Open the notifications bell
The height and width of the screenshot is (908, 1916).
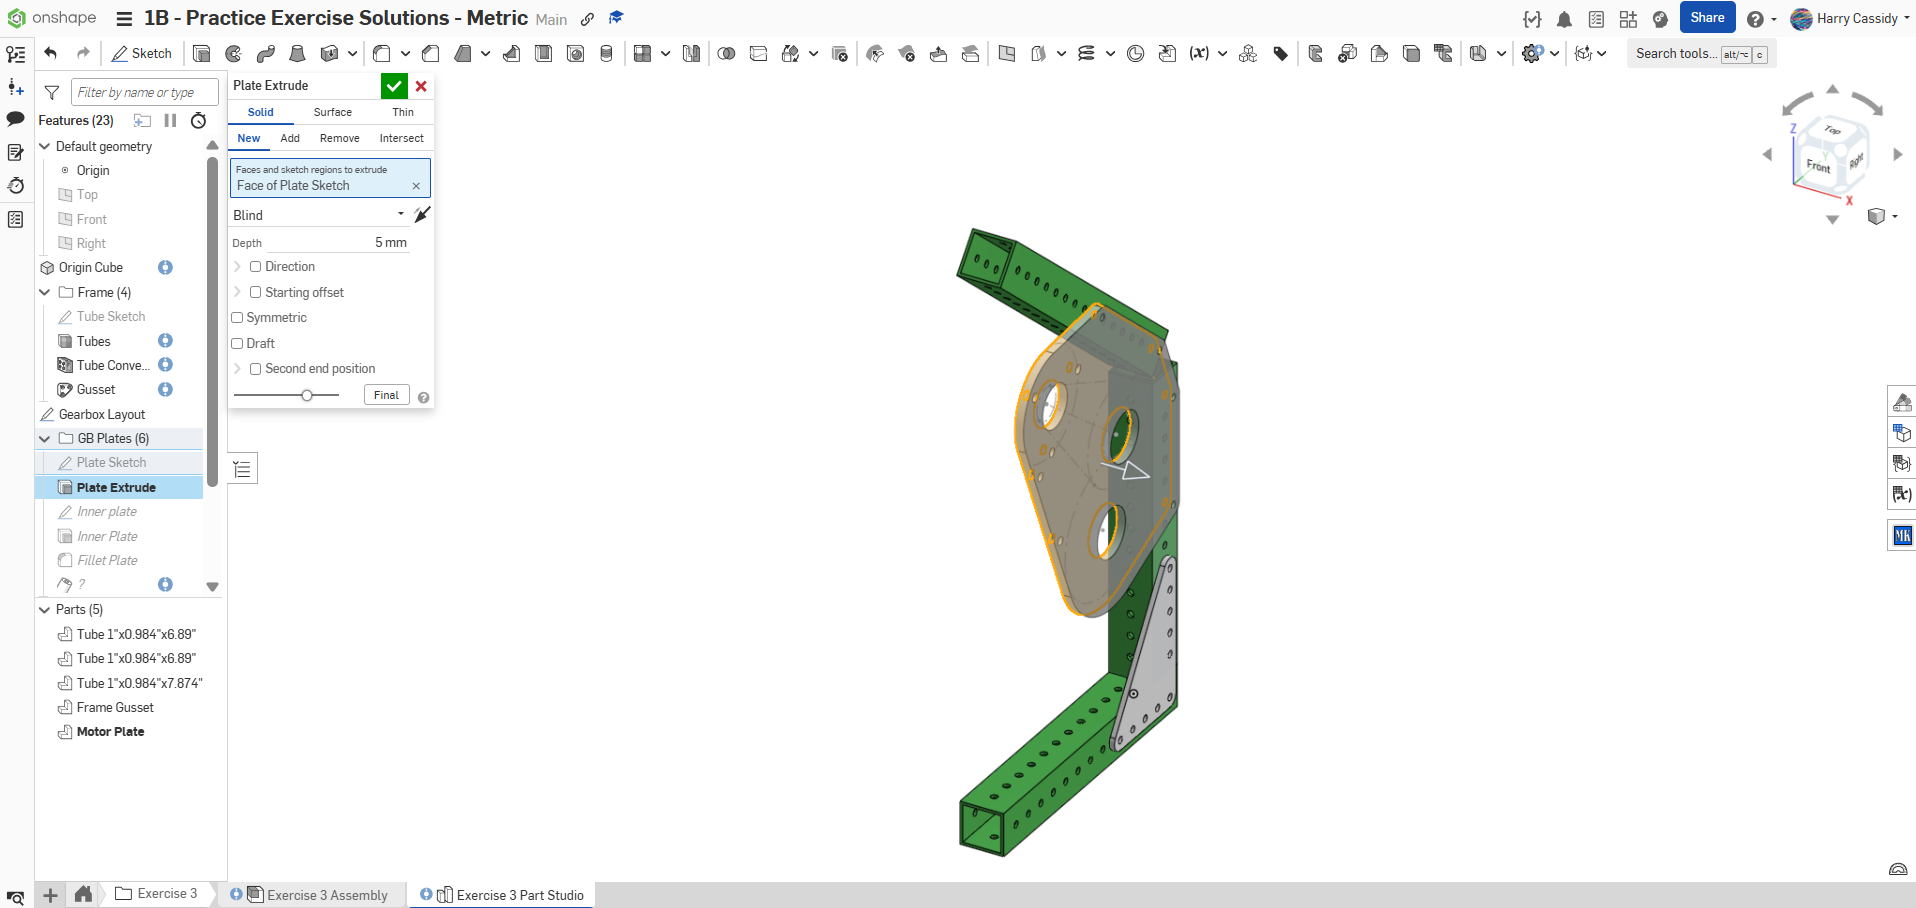click(1564, 19)
